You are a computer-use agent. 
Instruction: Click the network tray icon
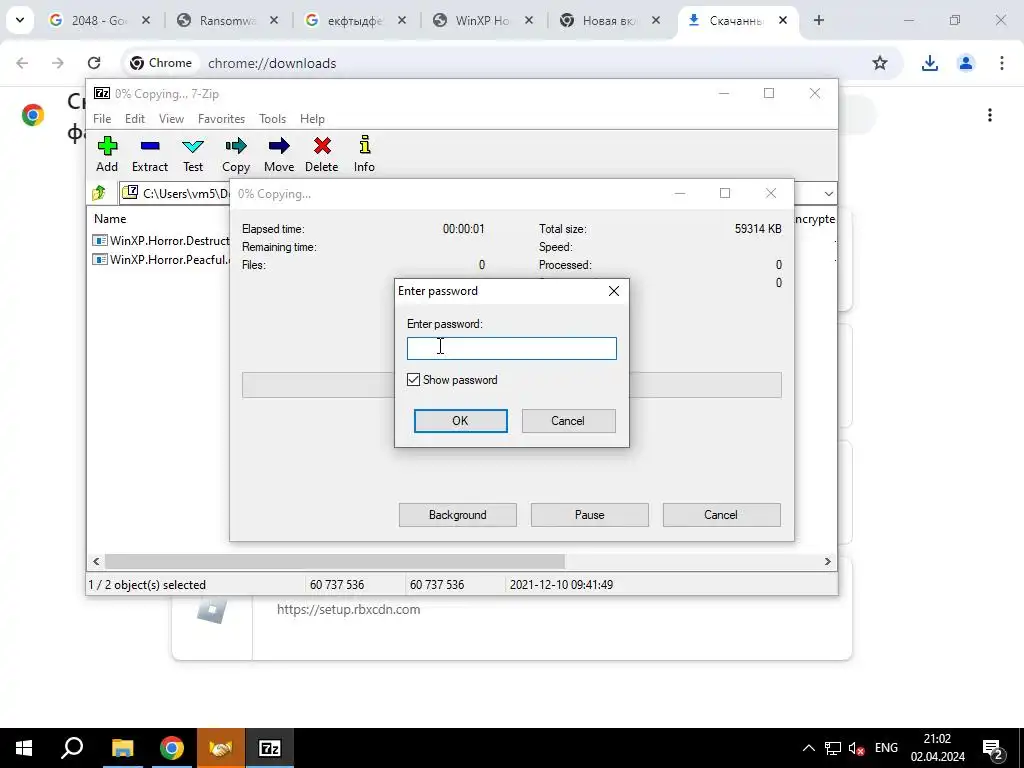click(833, 748)
